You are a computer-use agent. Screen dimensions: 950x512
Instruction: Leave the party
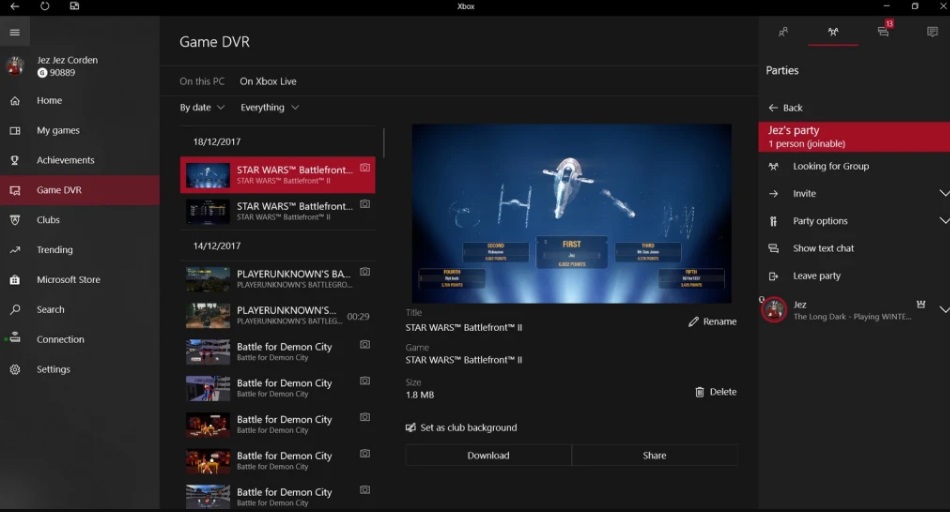854,276
